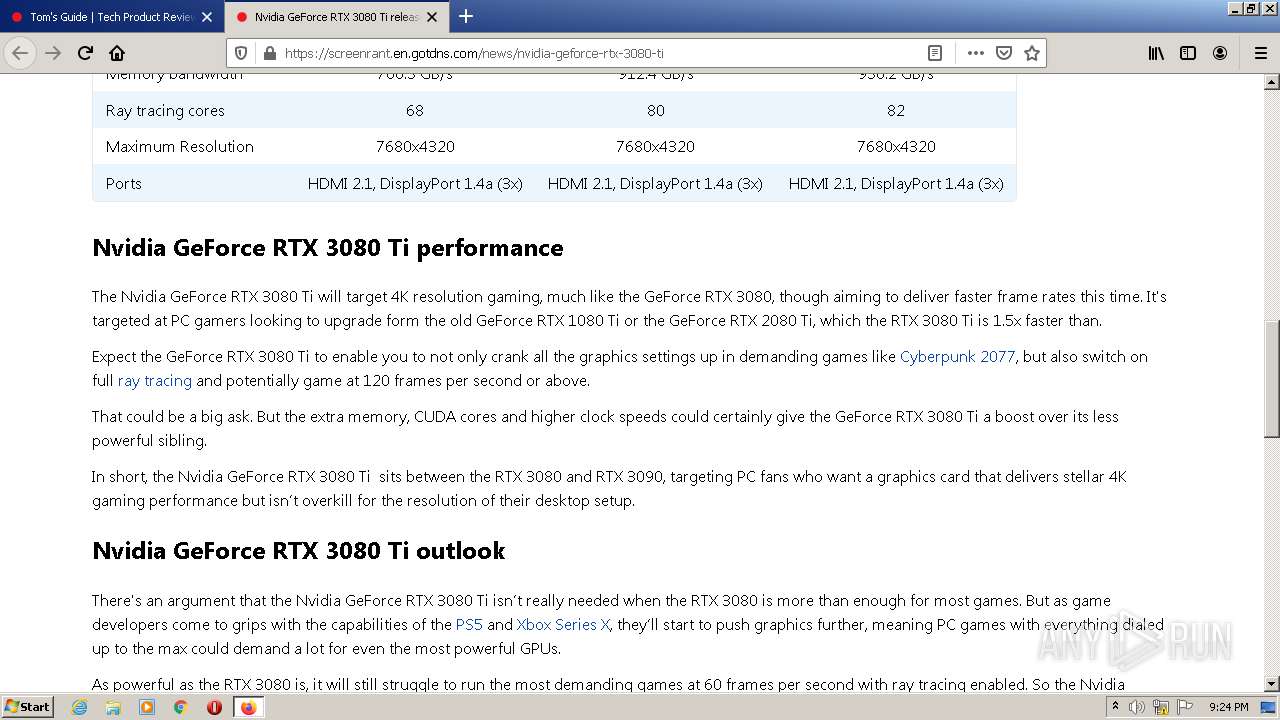This screenshot has height=720, width=1280.
Task: Close the Nvidia GeForce RTX 3080 Ti tab
Action: pos(432,17)
